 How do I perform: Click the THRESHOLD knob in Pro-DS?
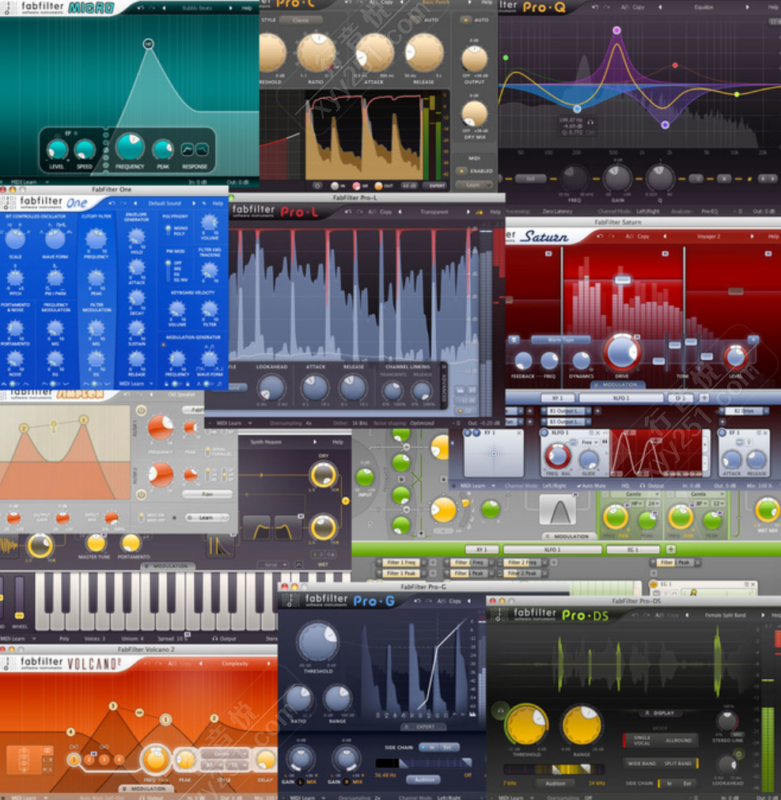(x=526, y=724)
